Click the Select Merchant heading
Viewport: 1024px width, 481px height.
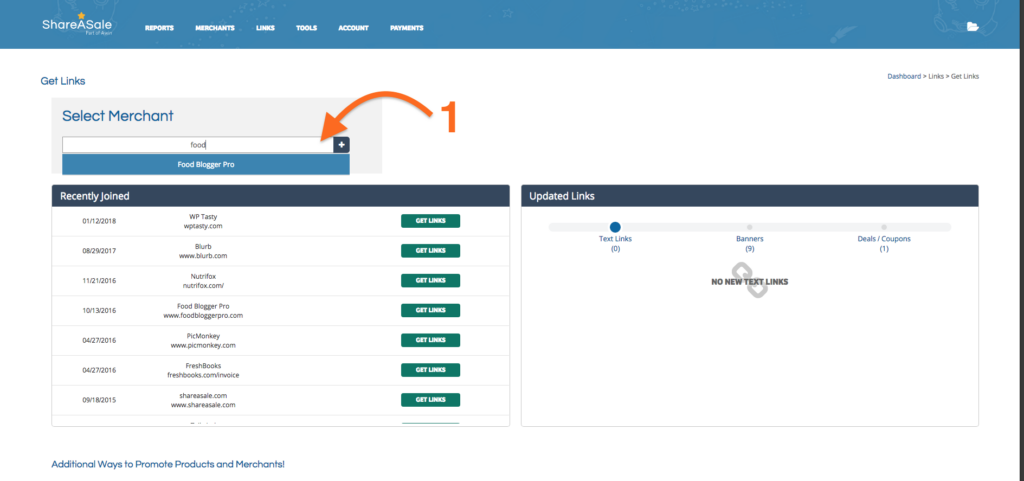(x=118, y=116)
